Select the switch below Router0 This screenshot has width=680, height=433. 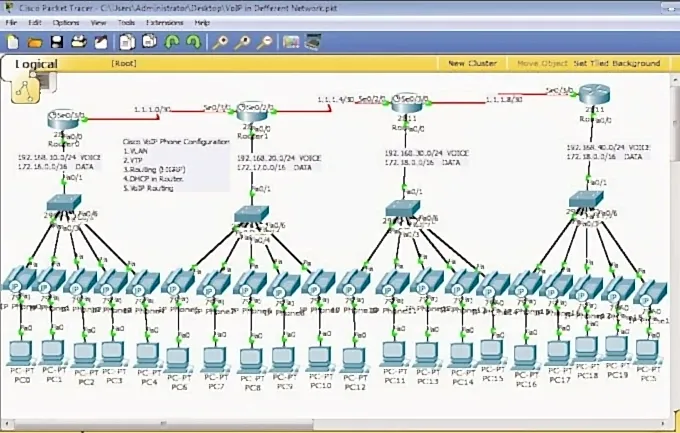coord(64,203)
